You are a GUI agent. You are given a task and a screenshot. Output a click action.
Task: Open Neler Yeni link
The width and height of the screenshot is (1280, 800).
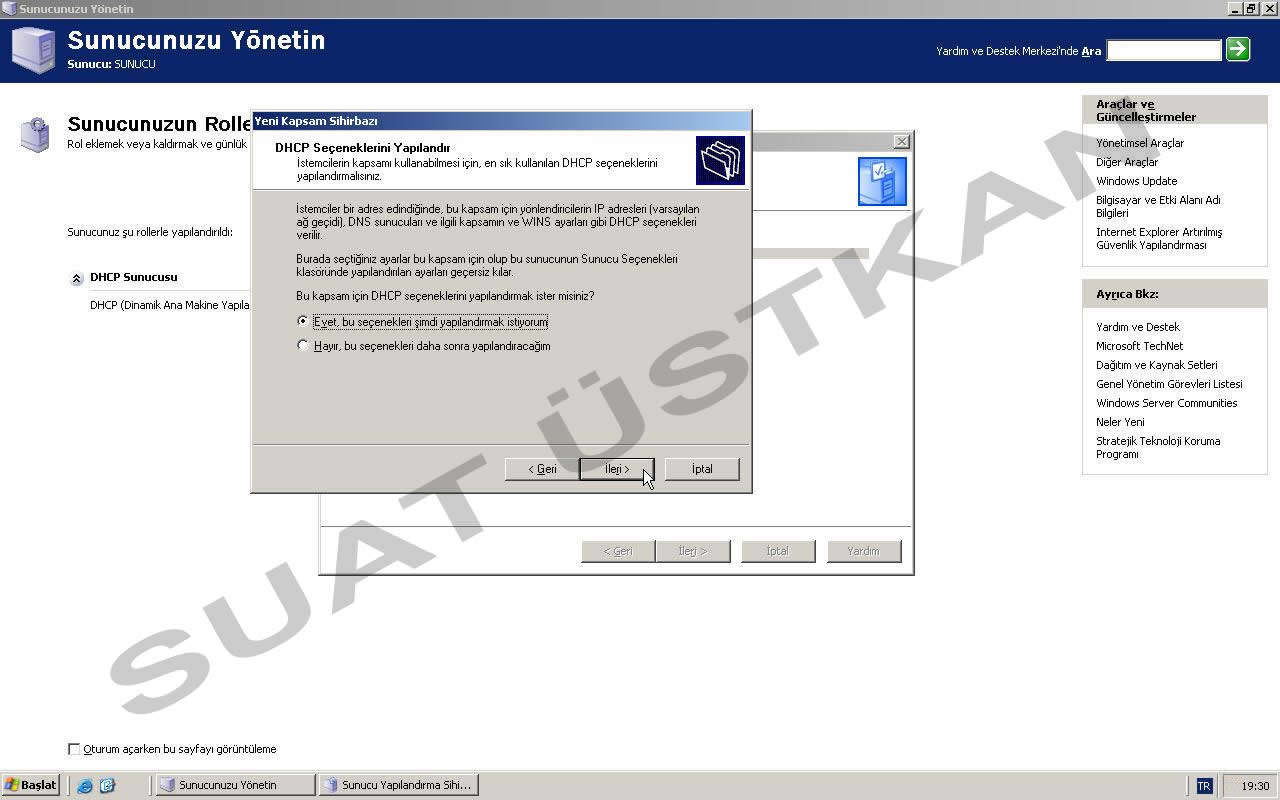(1120, 422)
